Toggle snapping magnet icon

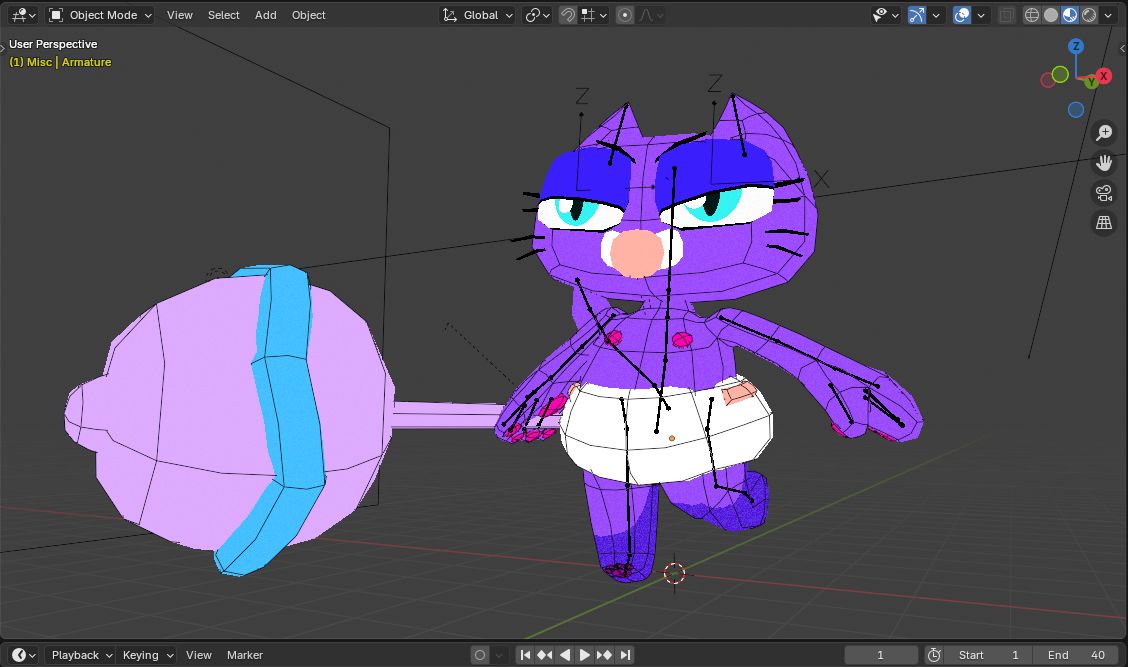tap(568, 14)
